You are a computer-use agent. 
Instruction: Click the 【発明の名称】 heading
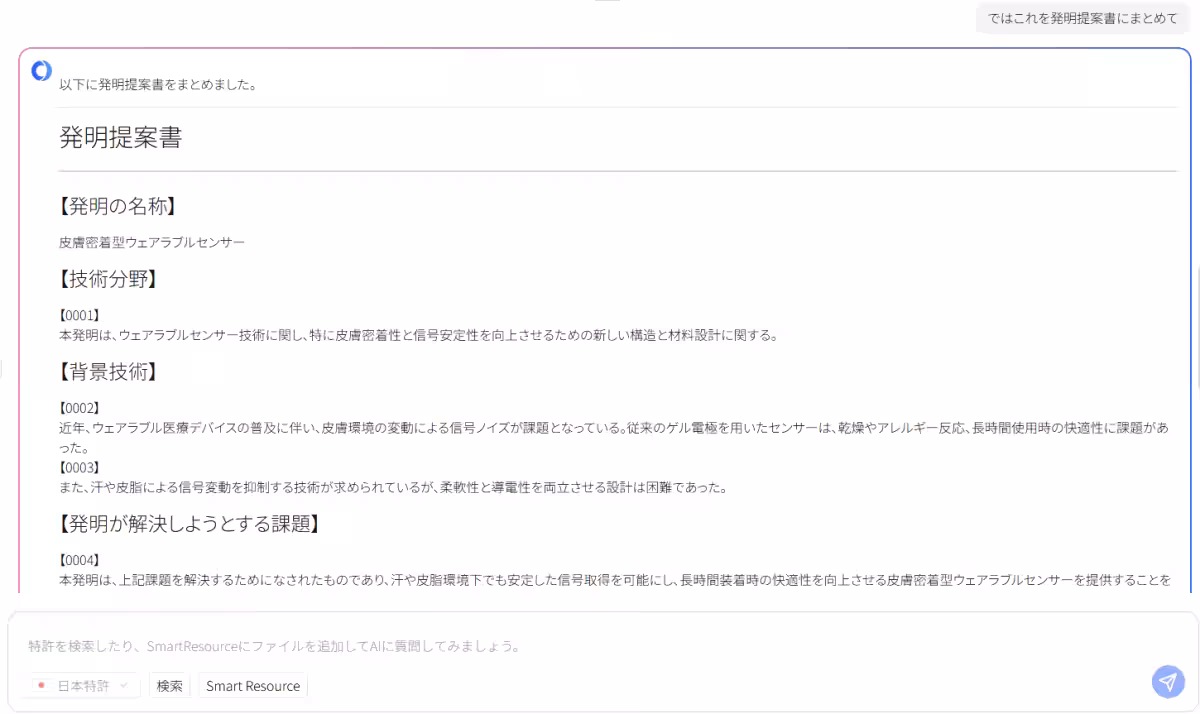click(116, 206)
